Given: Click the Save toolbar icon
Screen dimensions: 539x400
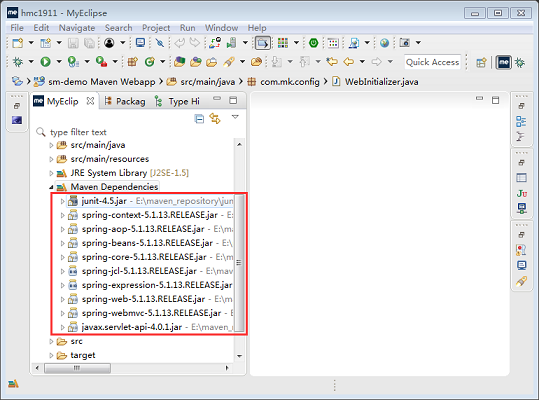Looking at the screenshot, I should click(73, 43).
